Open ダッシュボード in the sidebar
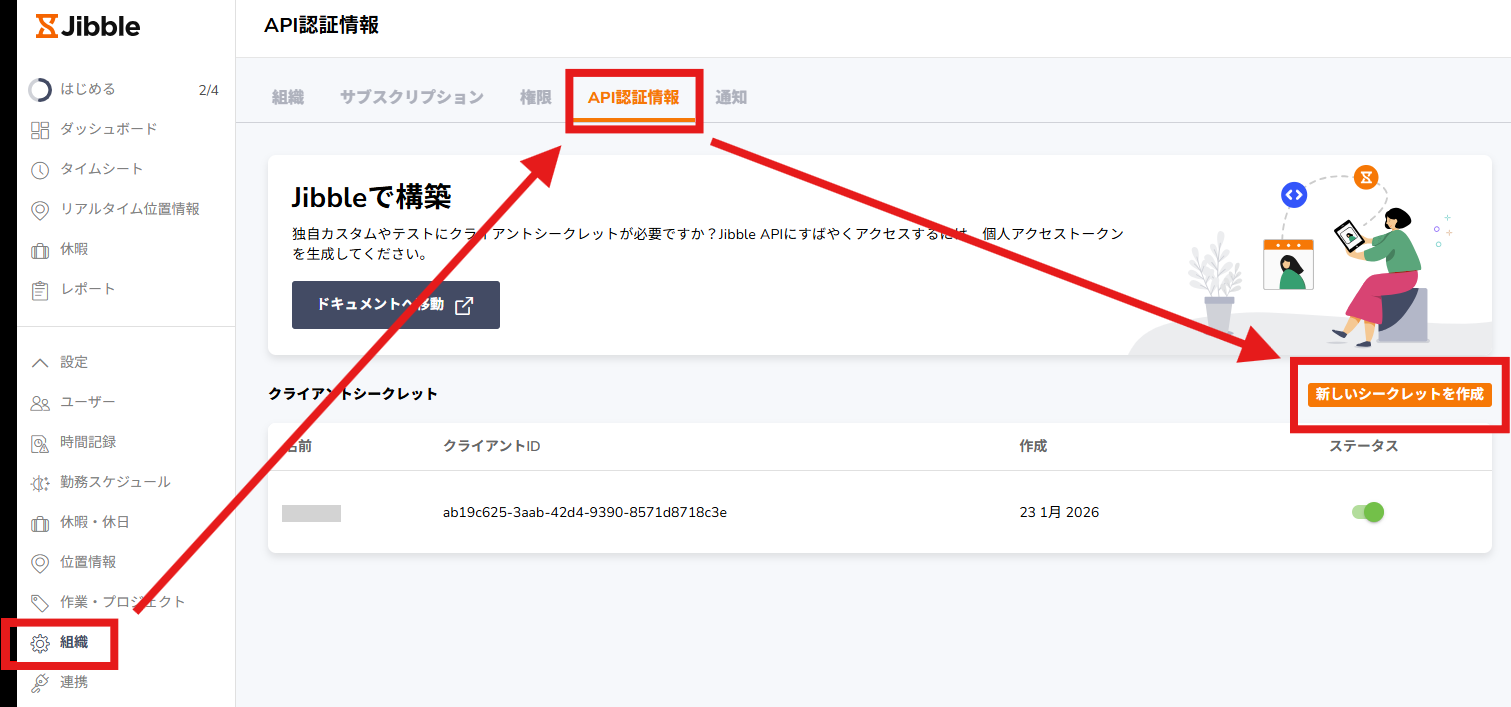Image resolution: width=1511 pixels, height=707 pixels. (109, 129)
